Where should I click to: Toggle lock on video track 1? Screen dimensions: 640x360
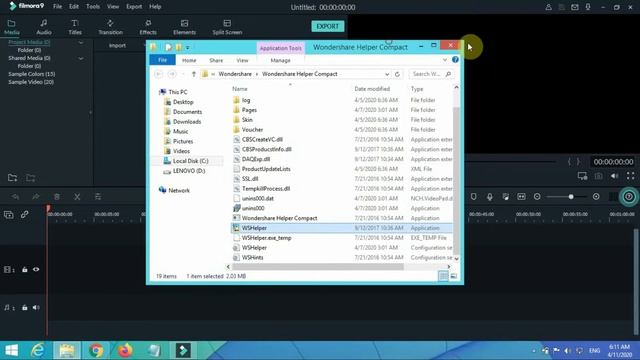point(25,269)
